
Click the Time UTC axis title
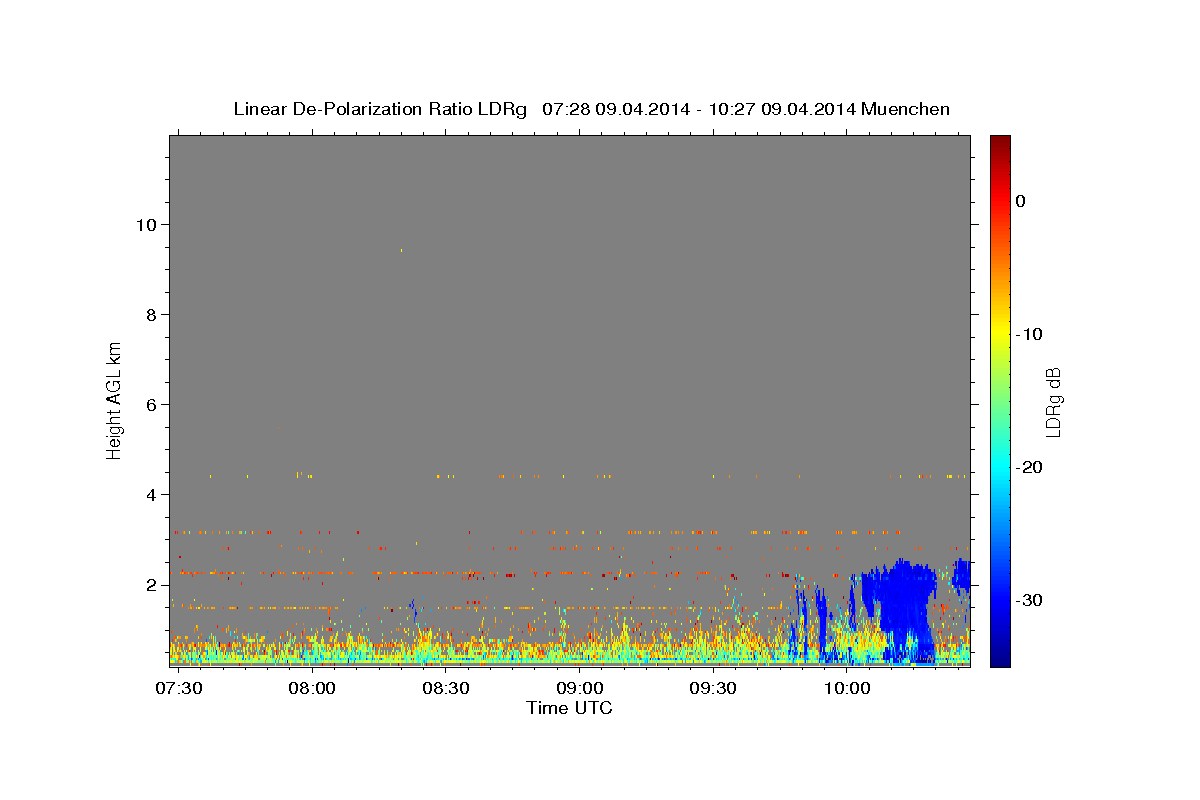pyautogui.click(x=569, y=708)
